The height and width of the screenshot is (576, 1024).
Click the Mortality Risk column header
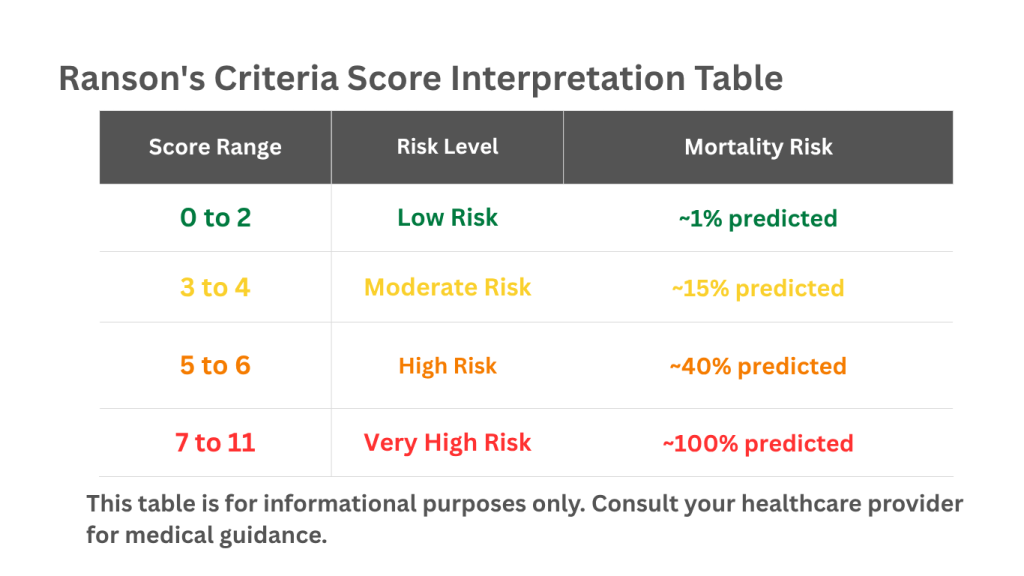[758, 147]
